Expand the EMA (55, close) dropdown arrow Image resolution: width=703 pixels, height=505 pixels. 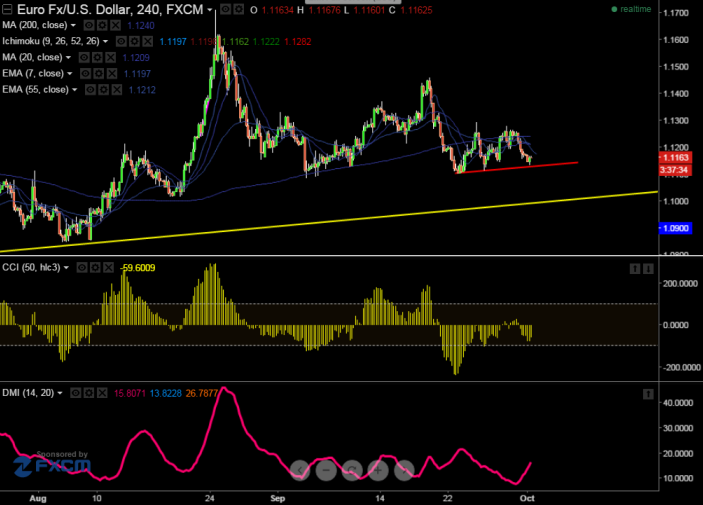tap(74, 90)
